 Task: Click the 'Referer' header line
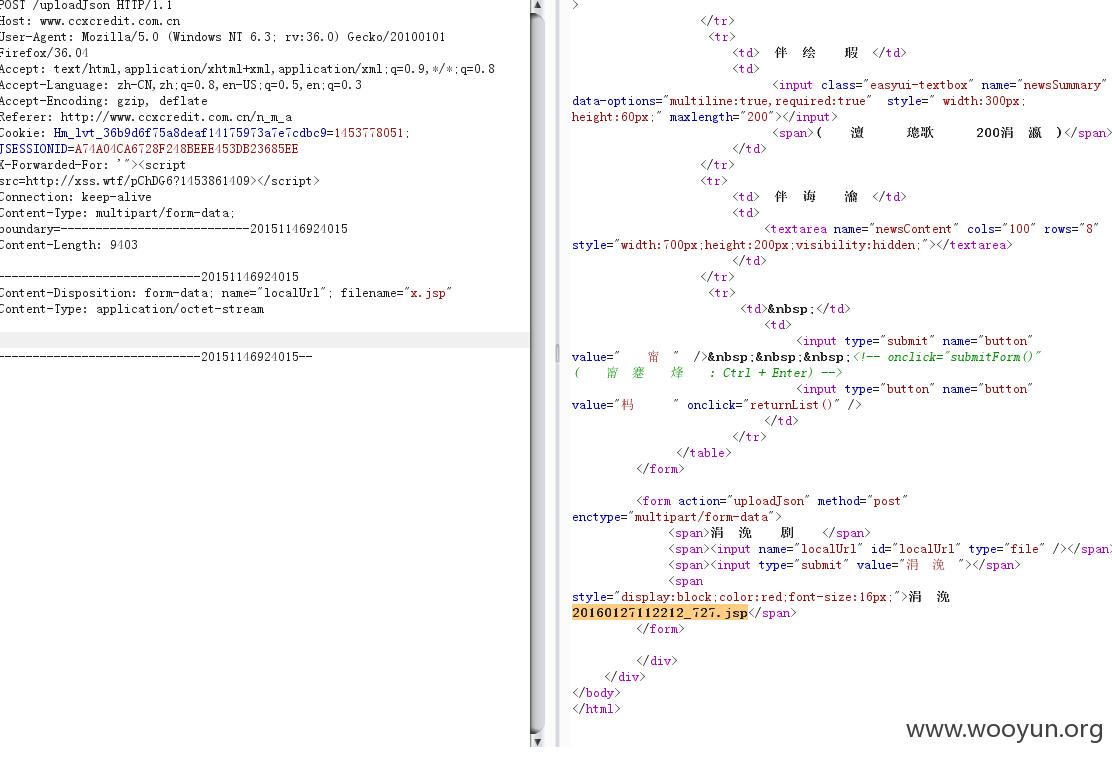point(146,117)
